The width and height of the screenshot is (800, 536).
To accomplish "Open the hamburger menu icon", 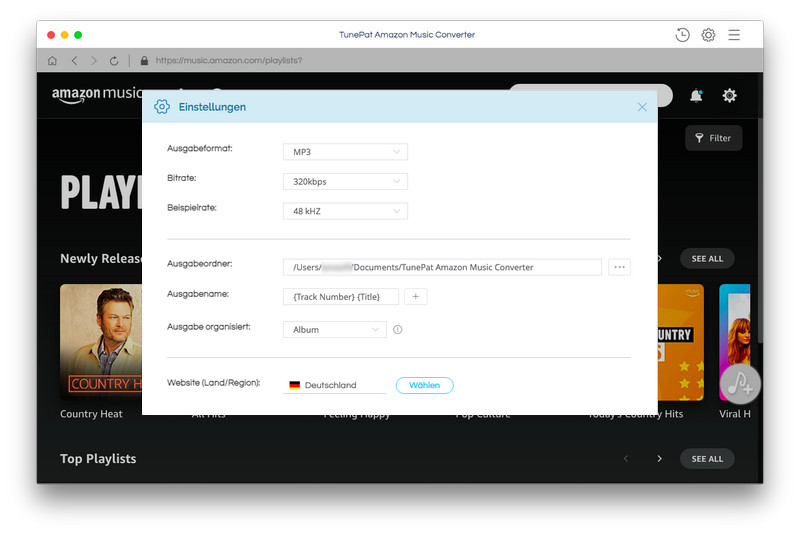I will click(x=734, y=35).
